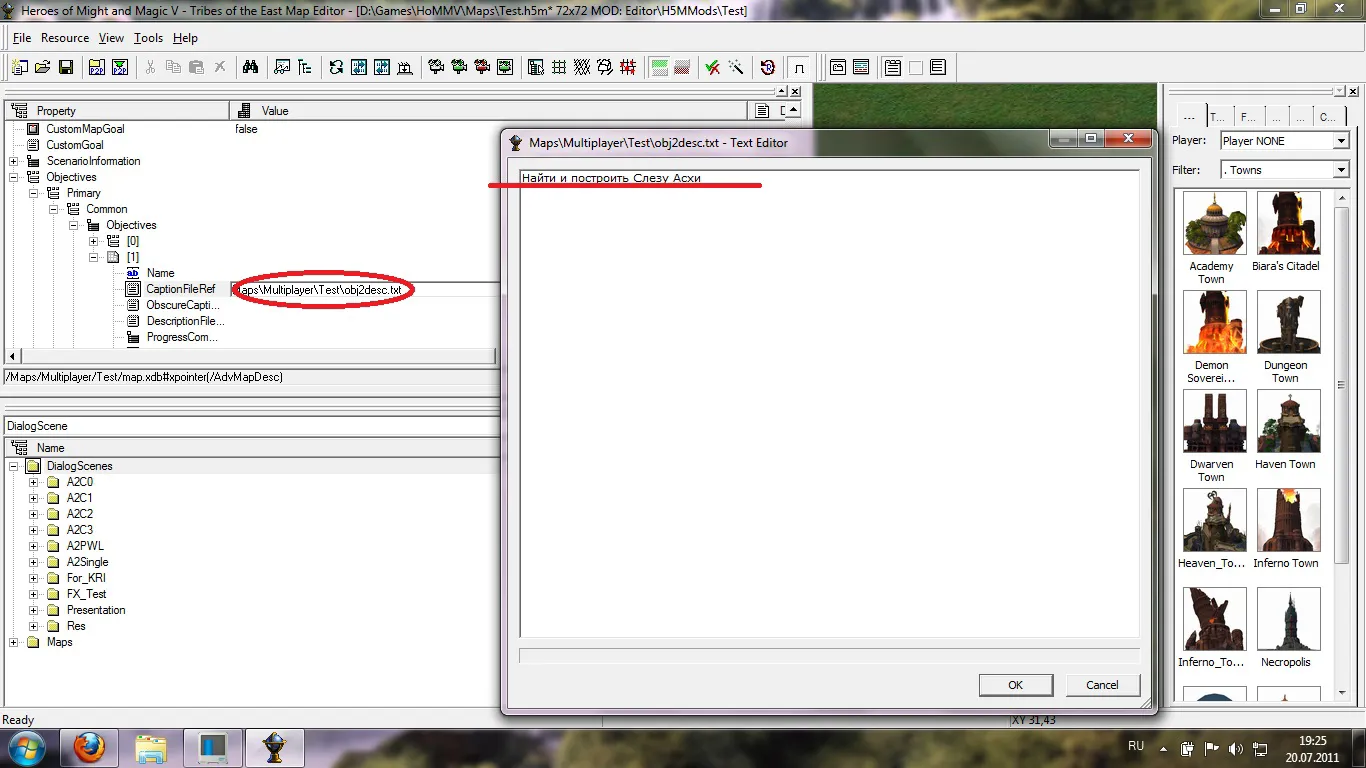Image resolution: width=1366 pixels, height=768 pixels.
Task: Click the green checkmark toolbar icon
Action: [x=712, y=67]
